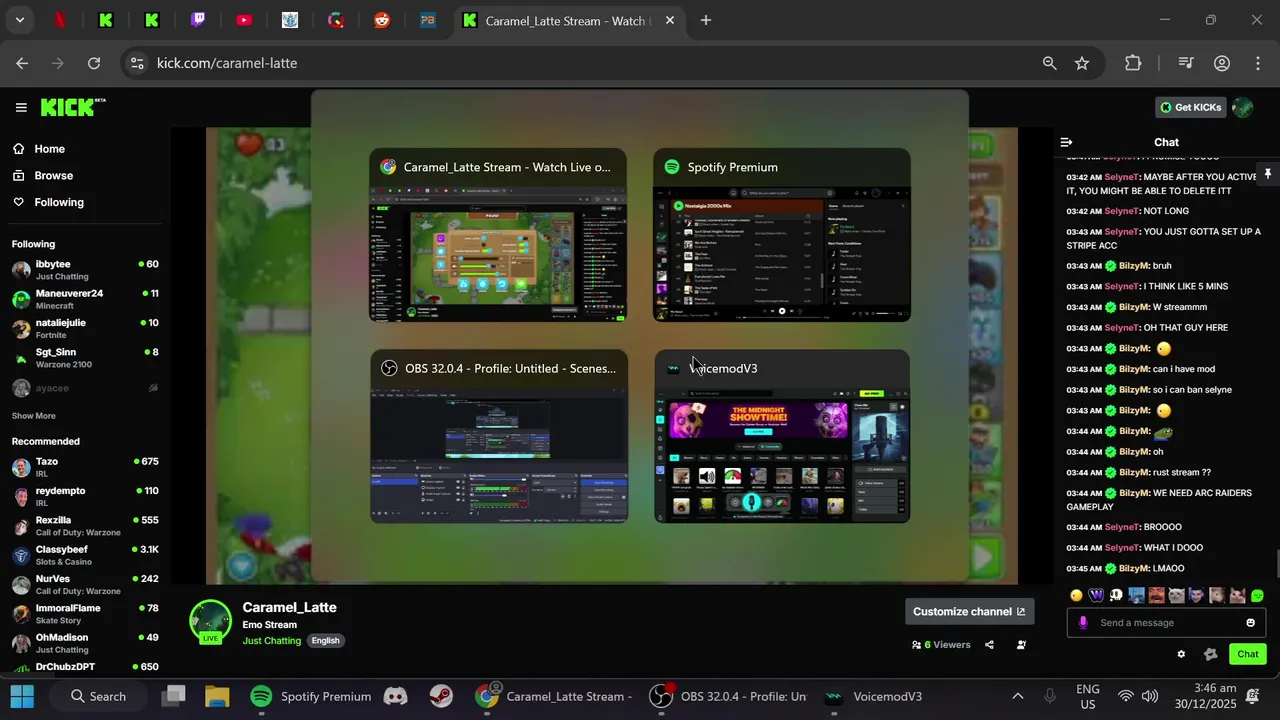
Task: Click the share stream icon
Action: pyautogui.click(x=989, y=645)
